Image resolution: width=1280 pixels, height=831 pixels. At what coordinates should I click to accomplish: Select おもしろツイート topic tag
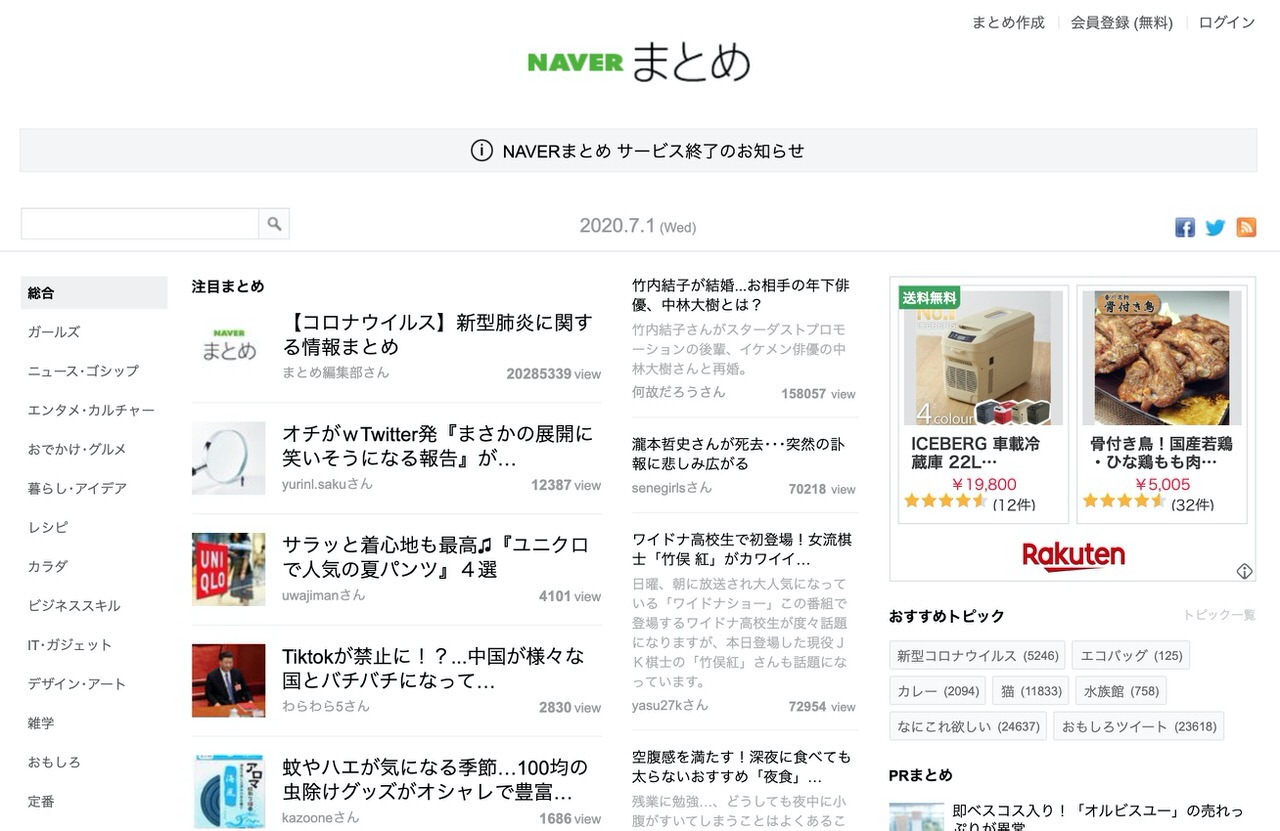tap(1139, 726)
